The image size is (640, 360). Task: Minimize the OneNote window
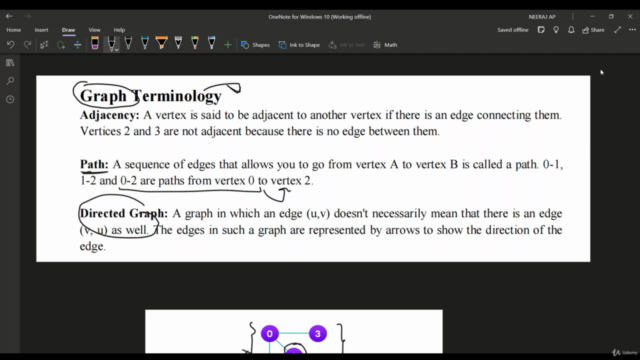(592, 16)
